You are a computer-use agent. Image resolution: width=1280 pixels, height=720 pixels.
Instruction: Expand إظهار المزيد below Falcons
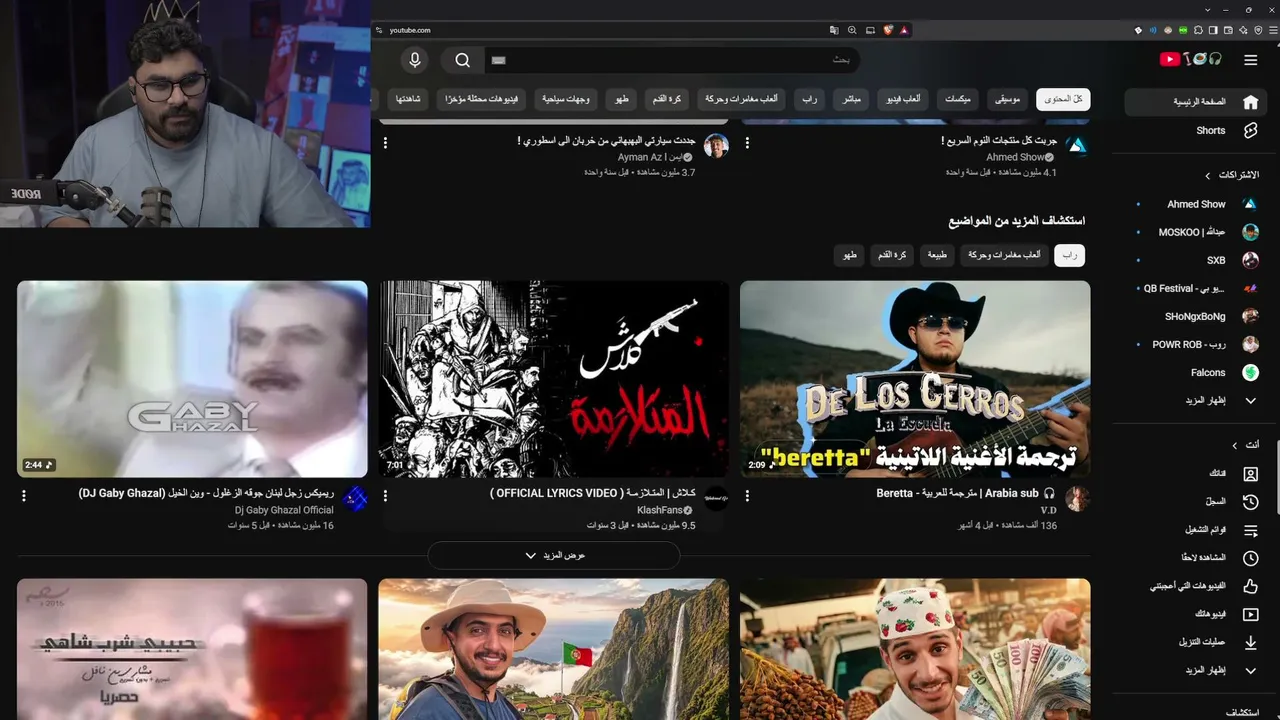[1196, 400]
